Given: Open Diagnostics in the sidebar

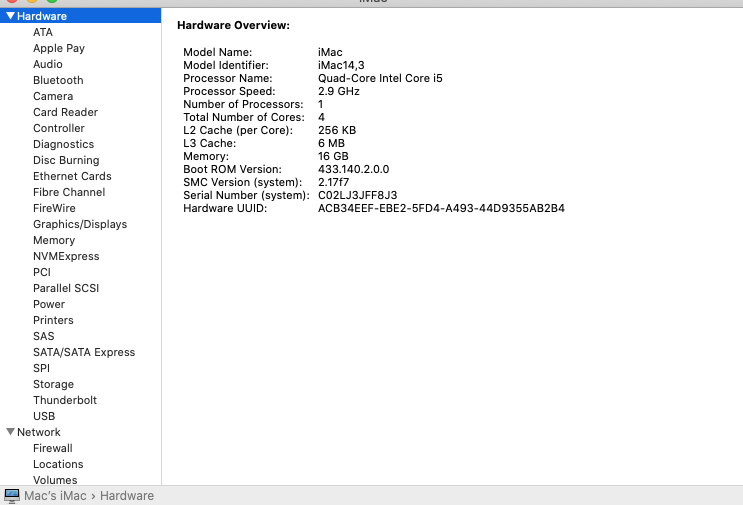Looking at the screenshot, I should [63, 144].
